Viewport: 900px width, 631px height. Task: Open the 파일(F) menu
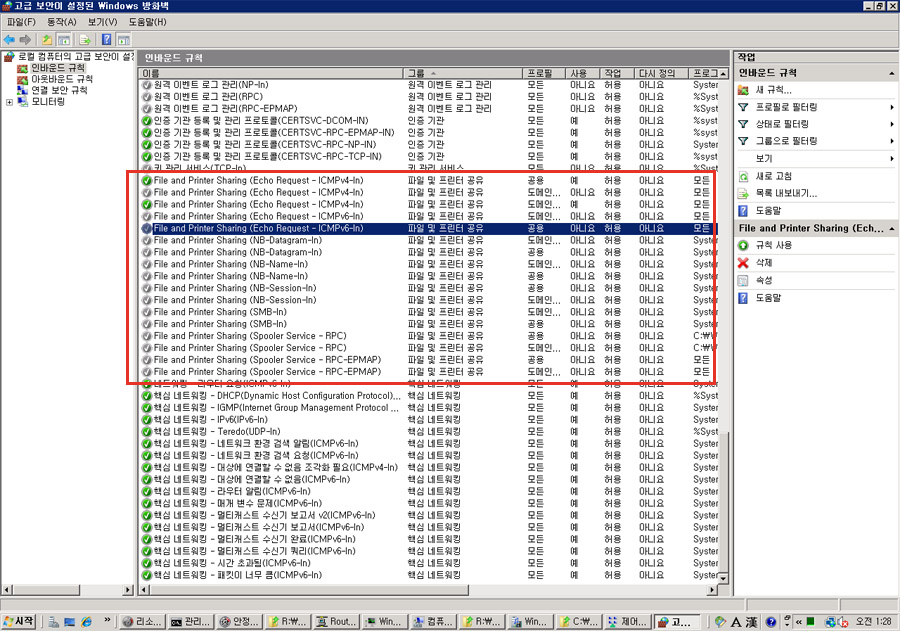(21, 22)
